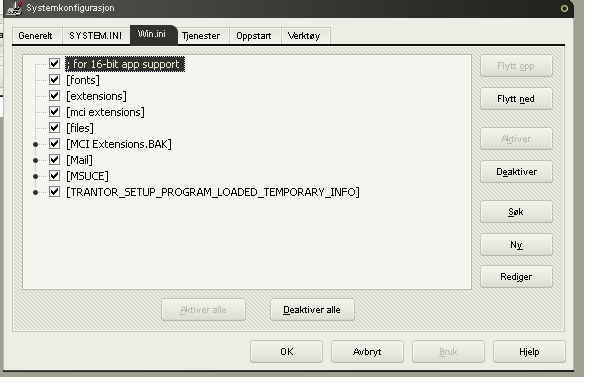Expand the [MSUCE] tree node

coord(35,176)
